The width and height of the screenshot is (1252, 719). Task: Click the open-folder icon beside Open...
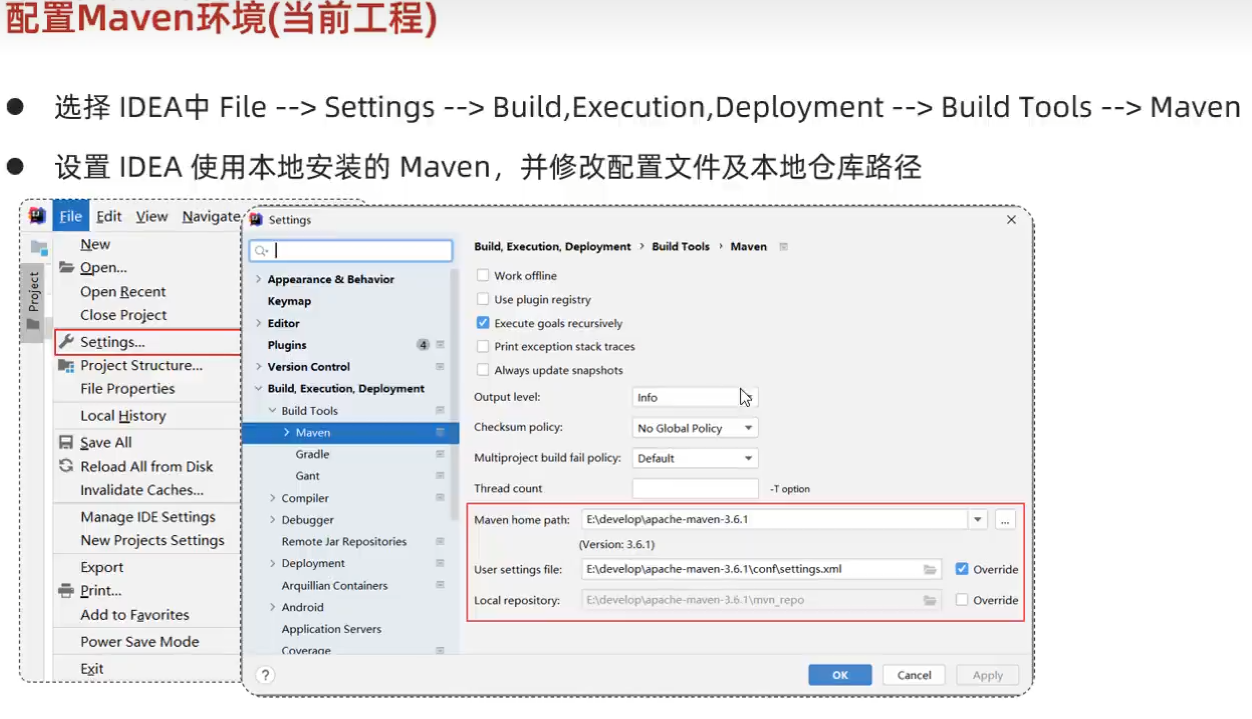pyautogui.click(x=67, y=267)
